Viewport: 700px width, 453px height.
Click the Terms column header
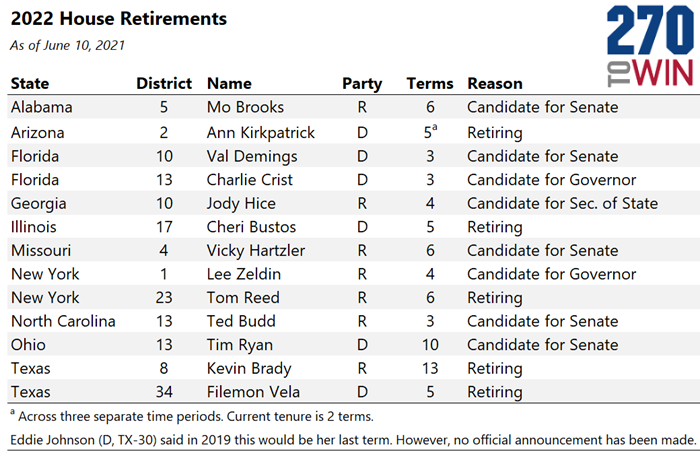pos(429,83)
